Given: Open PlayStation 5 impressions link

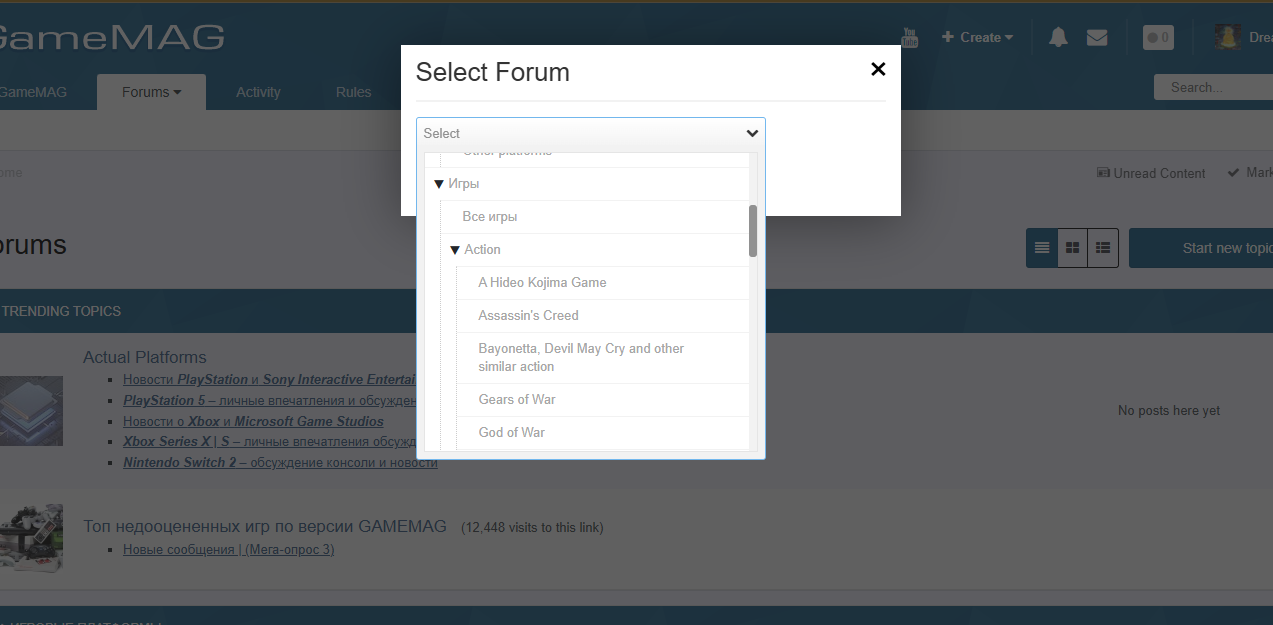Looking at the screenshot, I should click(269, 400).
